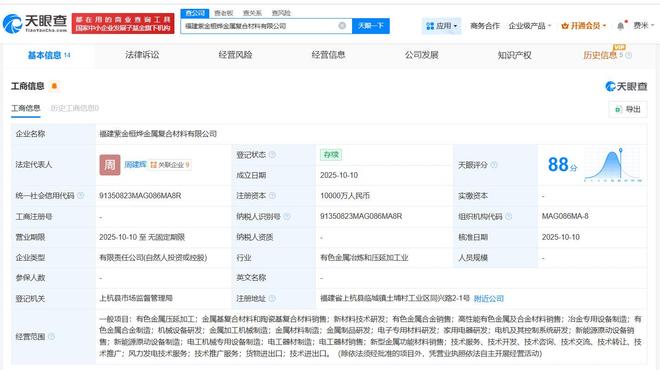Open legal representative 周建辉 link

[x=135, y=165]
